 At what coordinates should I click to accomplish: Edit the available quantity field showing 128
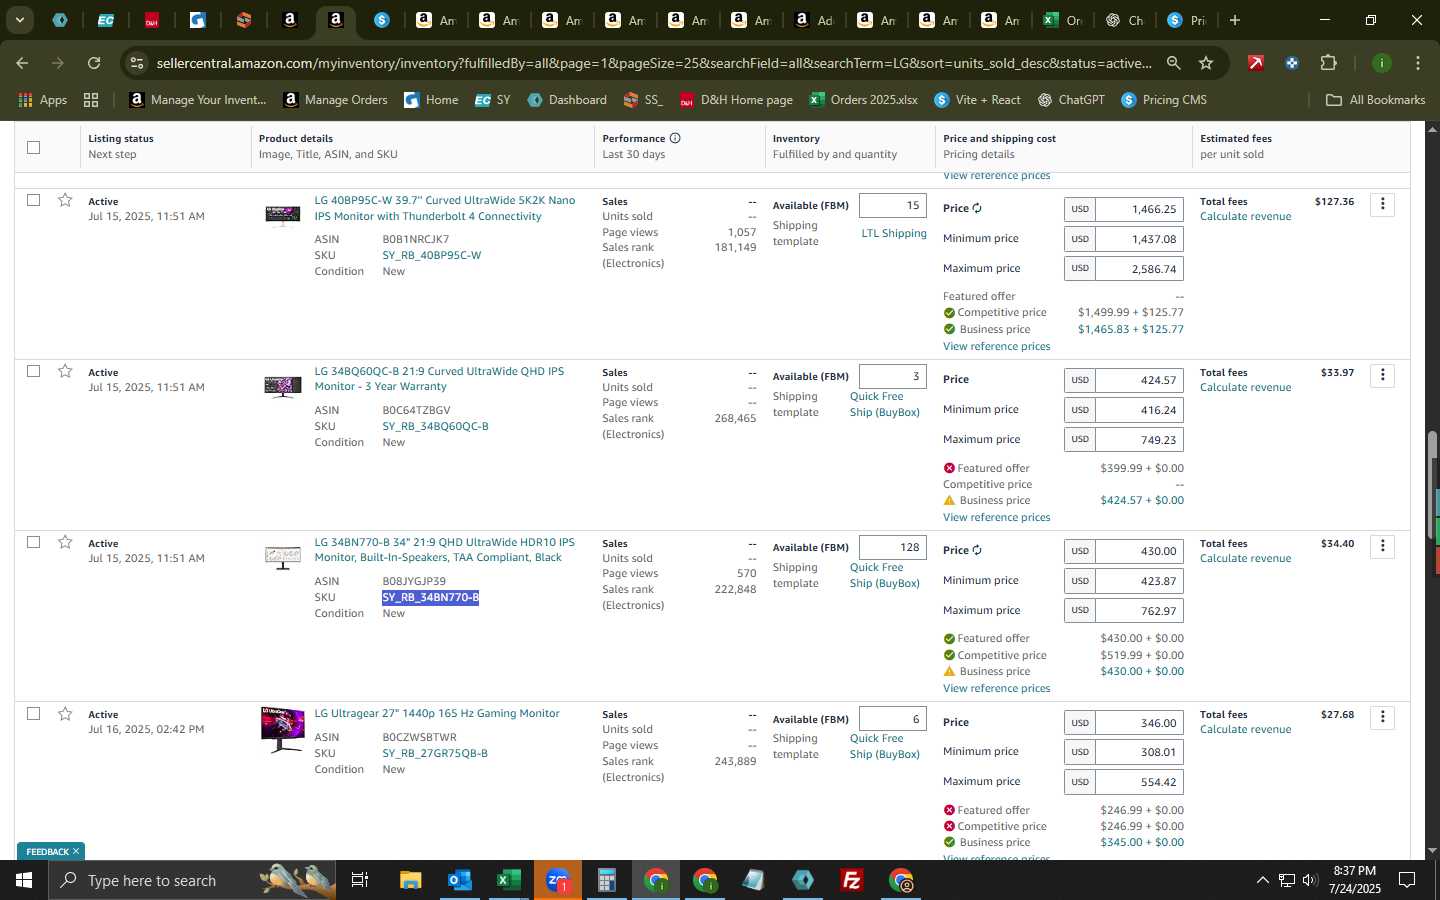click(x=892, y=547)
